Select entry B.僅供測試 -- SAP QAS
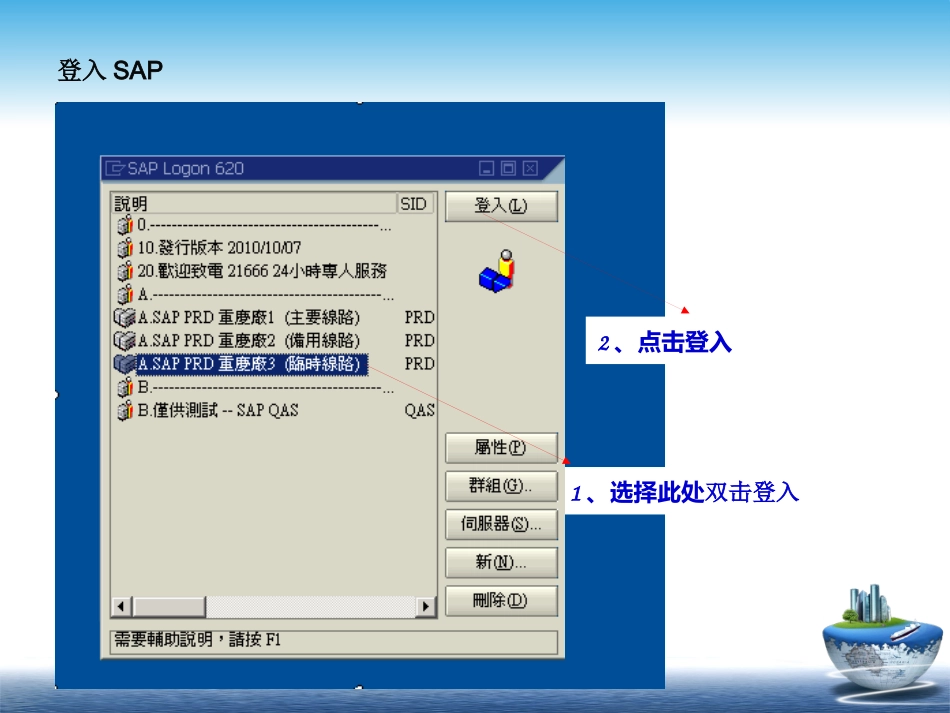Viewport: 950px width, 713px height. tap(218, 410)
